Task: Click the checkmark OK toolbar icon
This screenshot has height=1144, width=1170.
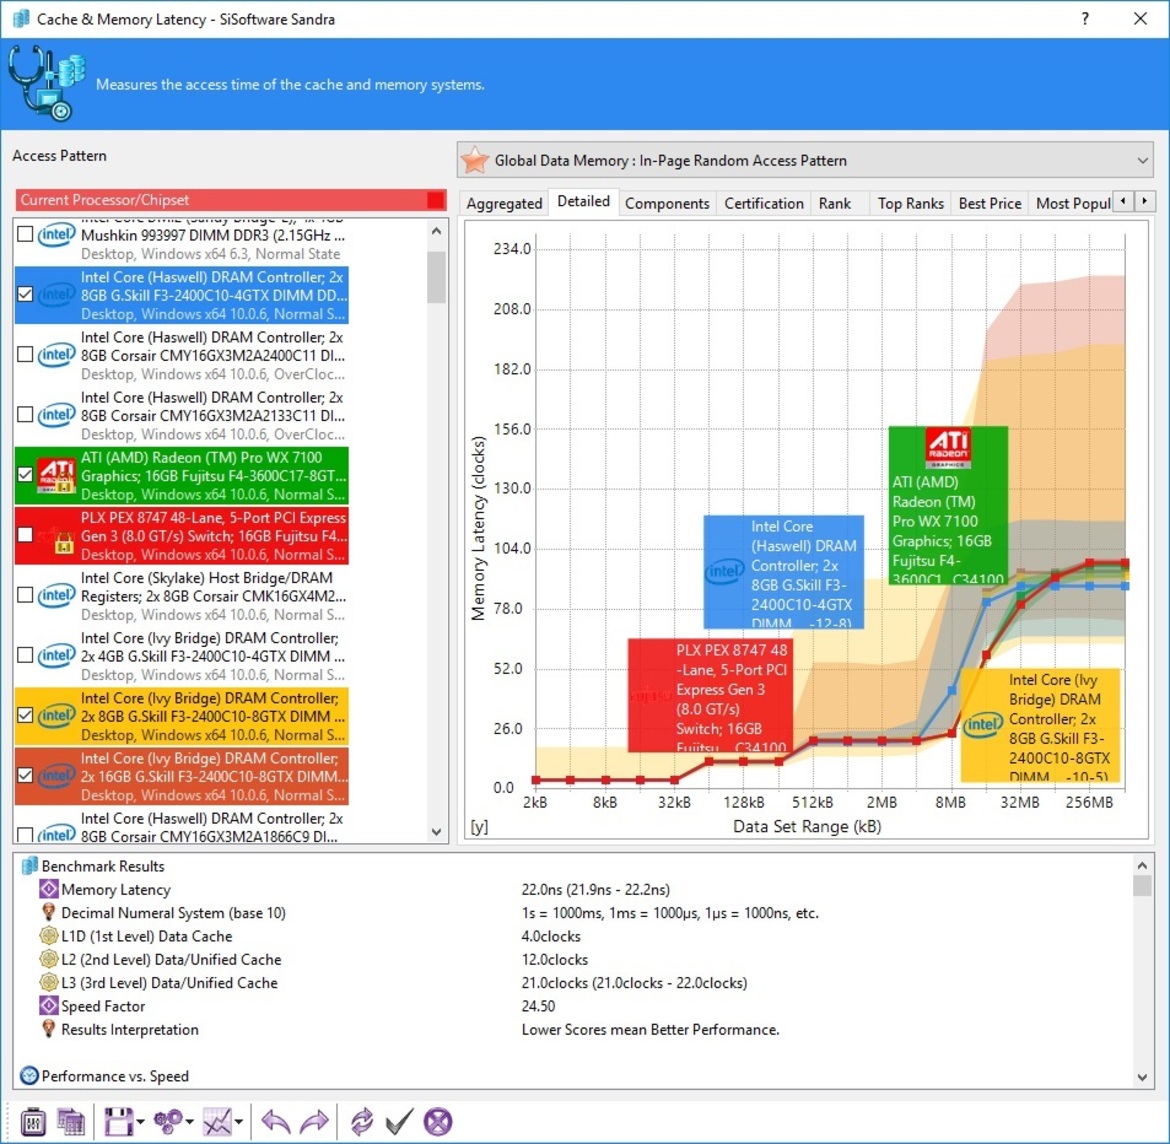Action: pos(399,1122)
